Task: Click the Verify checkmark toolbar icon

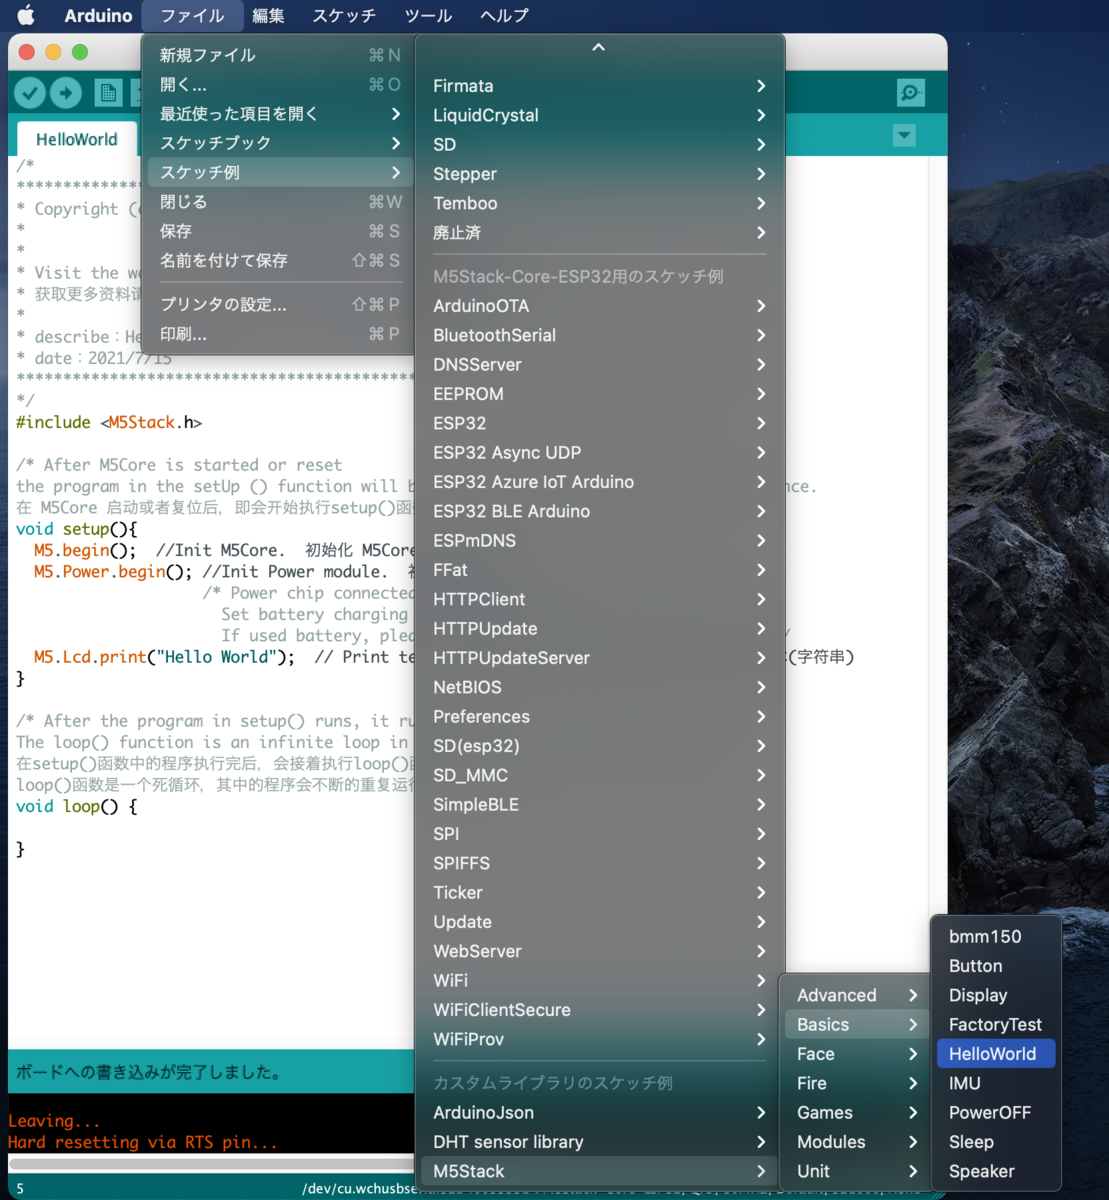Action: (30, 93)
